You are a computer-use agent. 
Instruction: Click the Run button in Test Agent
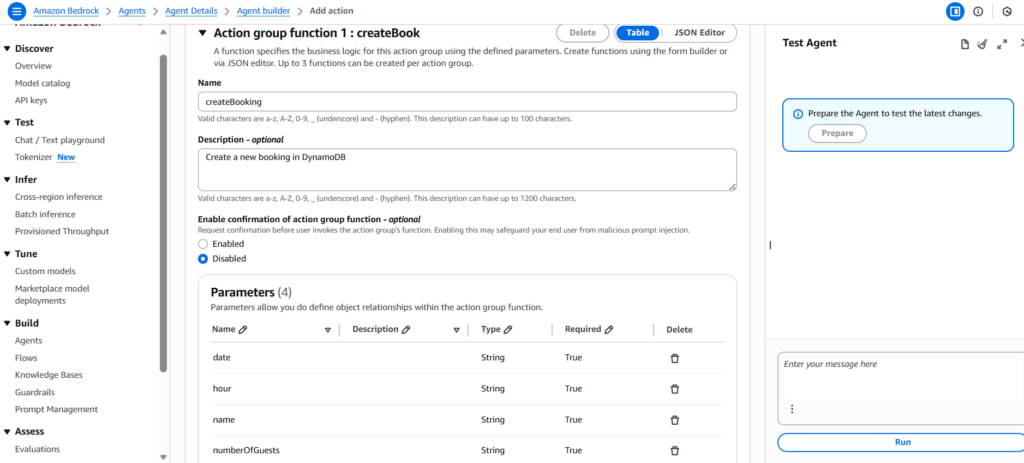[902, 442]
